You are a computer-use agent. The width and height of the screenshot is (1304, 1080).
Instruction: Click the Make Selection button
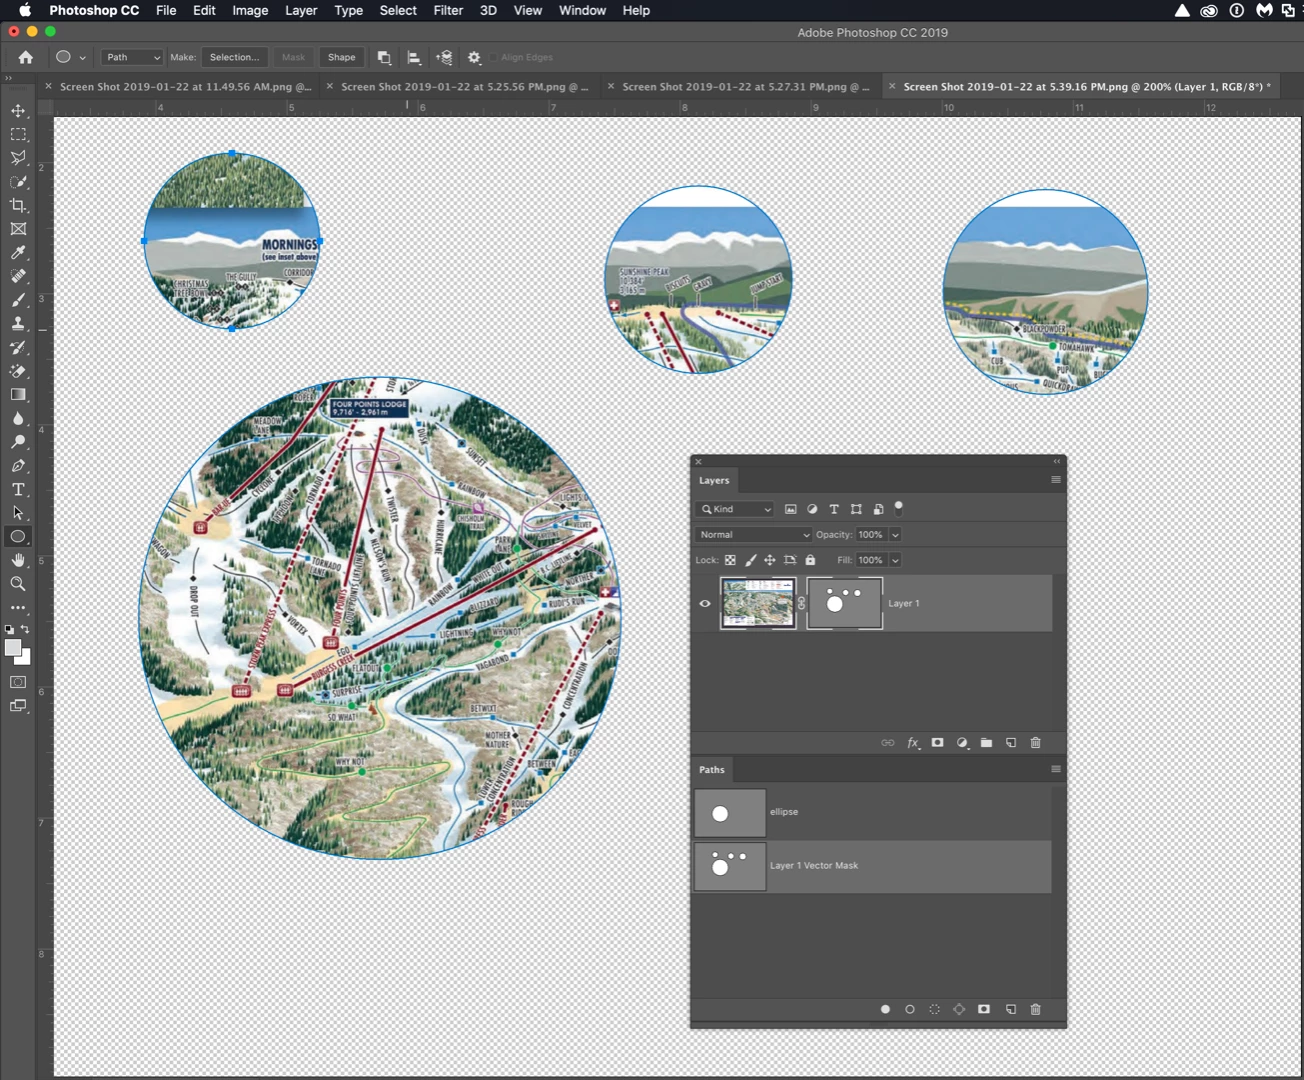click(x=235, y=57)
